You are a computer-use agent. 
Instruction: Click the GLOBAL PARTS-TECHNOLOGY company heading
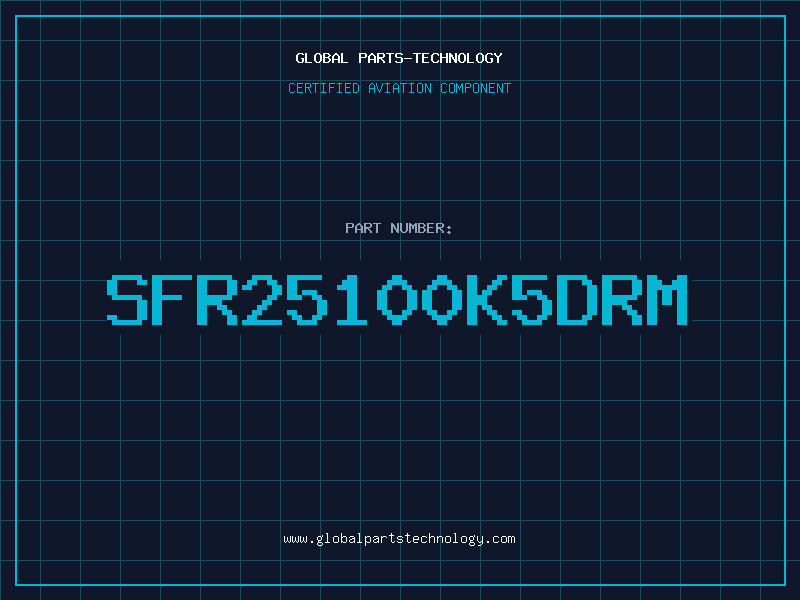[399, 58]
